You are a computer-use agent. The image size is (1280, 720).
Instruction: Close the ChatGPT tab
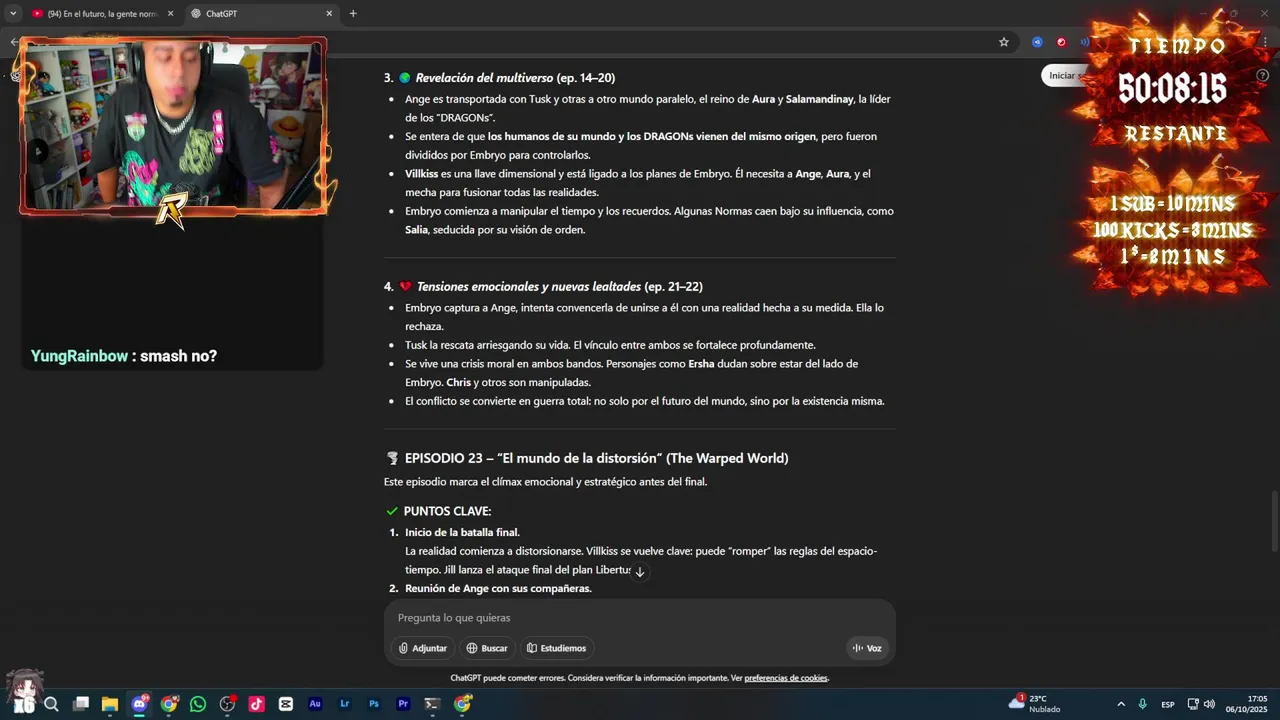click(329, 13)
